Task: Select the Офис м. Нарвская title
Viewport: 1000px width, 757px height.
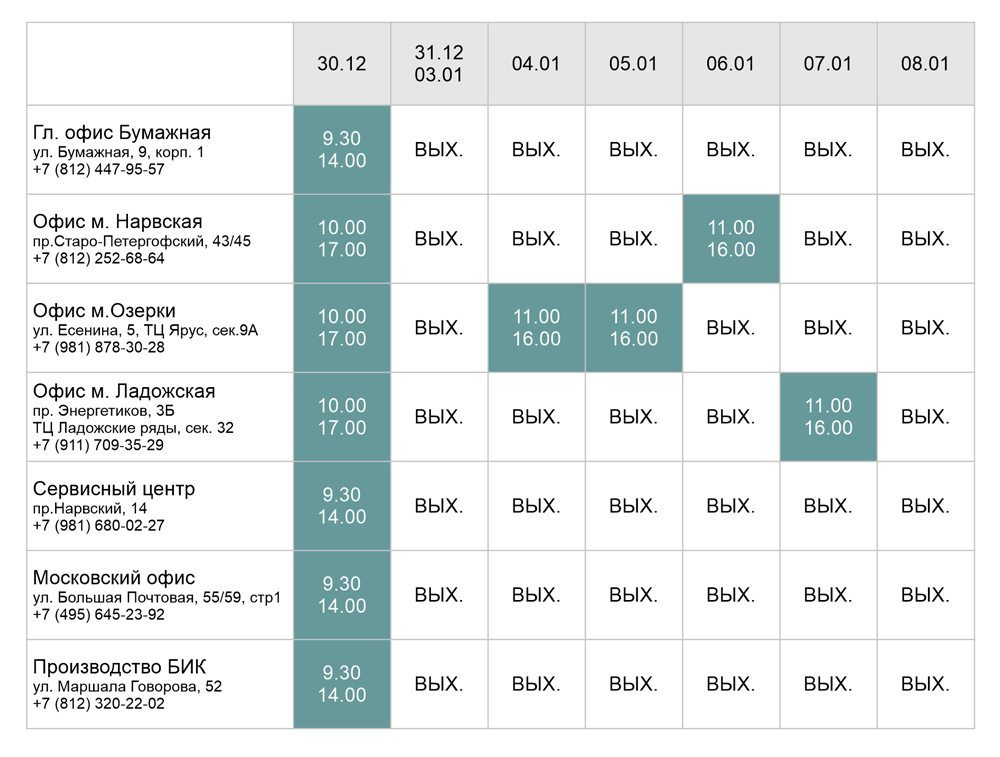Action: coord(118,222)
